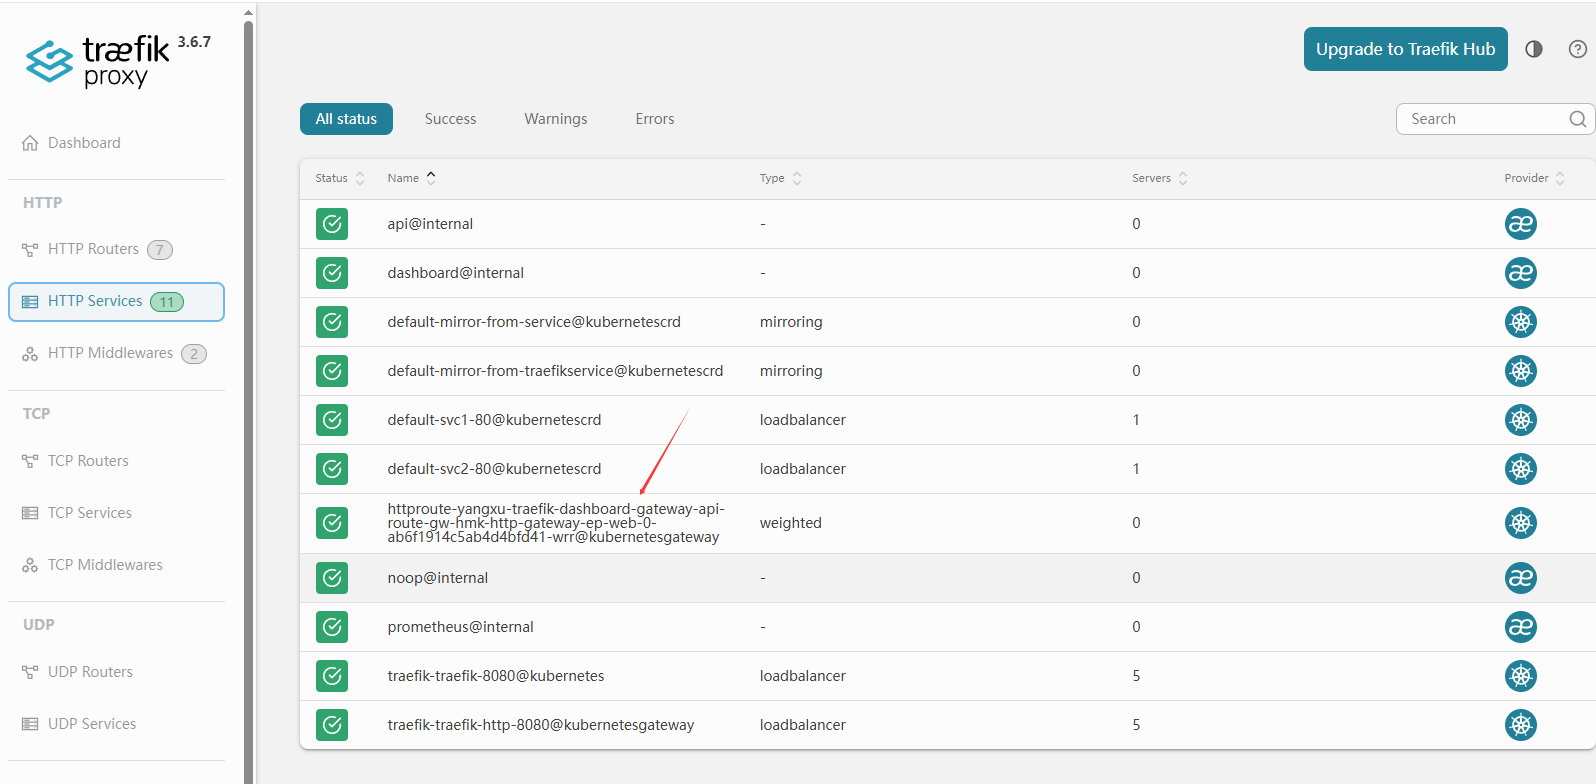1596x784 pixels.
Task: Open UDP Services page
Action: point(116,724)
